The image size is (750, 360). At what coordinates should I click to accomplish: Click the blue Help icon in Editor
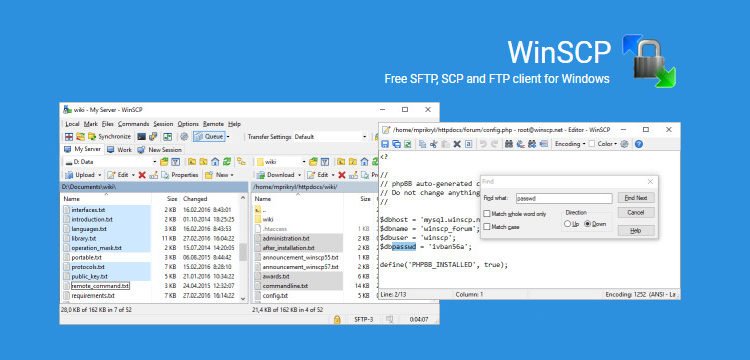(x=639, y=144)
